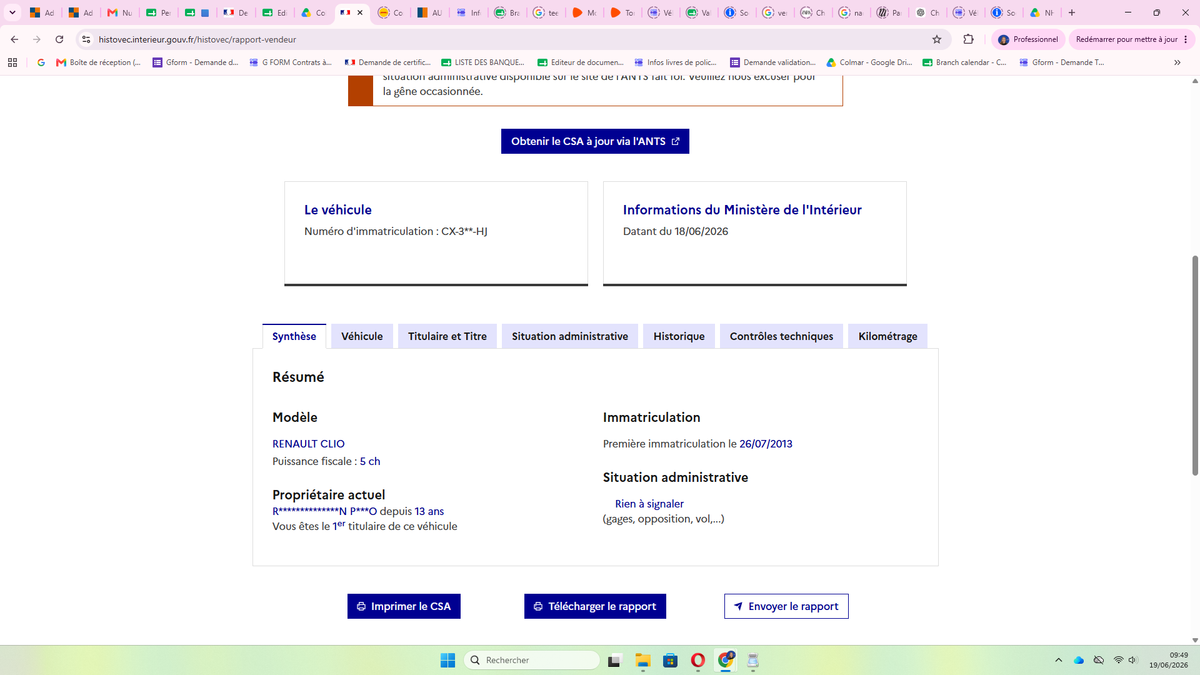
Task: Switch to the 'Pe' browser tab
Action: [158, 13]
